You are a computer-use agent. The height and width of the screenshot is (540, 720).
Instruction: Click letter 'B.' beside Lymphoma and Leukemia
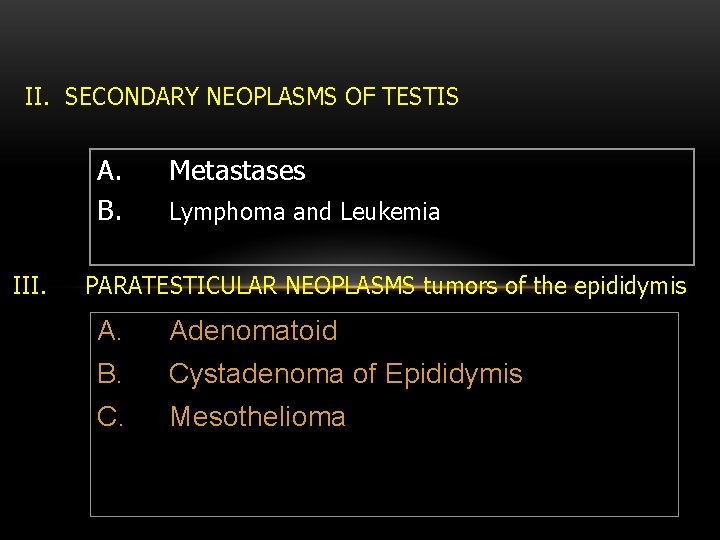[x=110, y=212]
